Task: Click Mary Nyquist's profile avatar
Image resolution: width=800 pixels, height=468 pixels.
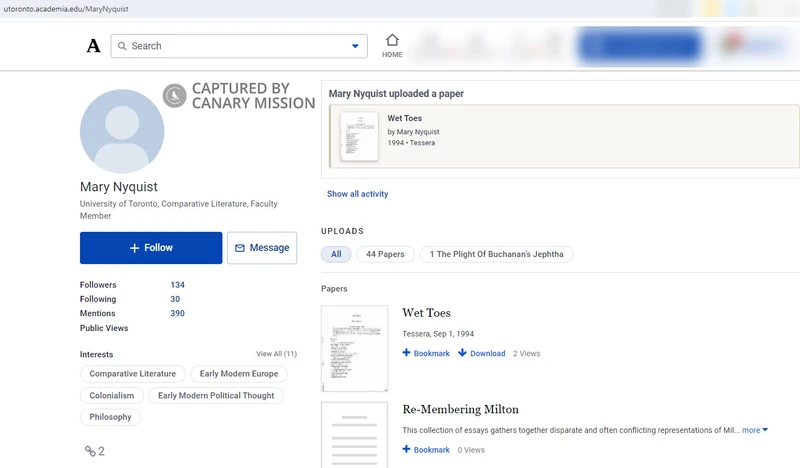Action: (x=122, y=131)
